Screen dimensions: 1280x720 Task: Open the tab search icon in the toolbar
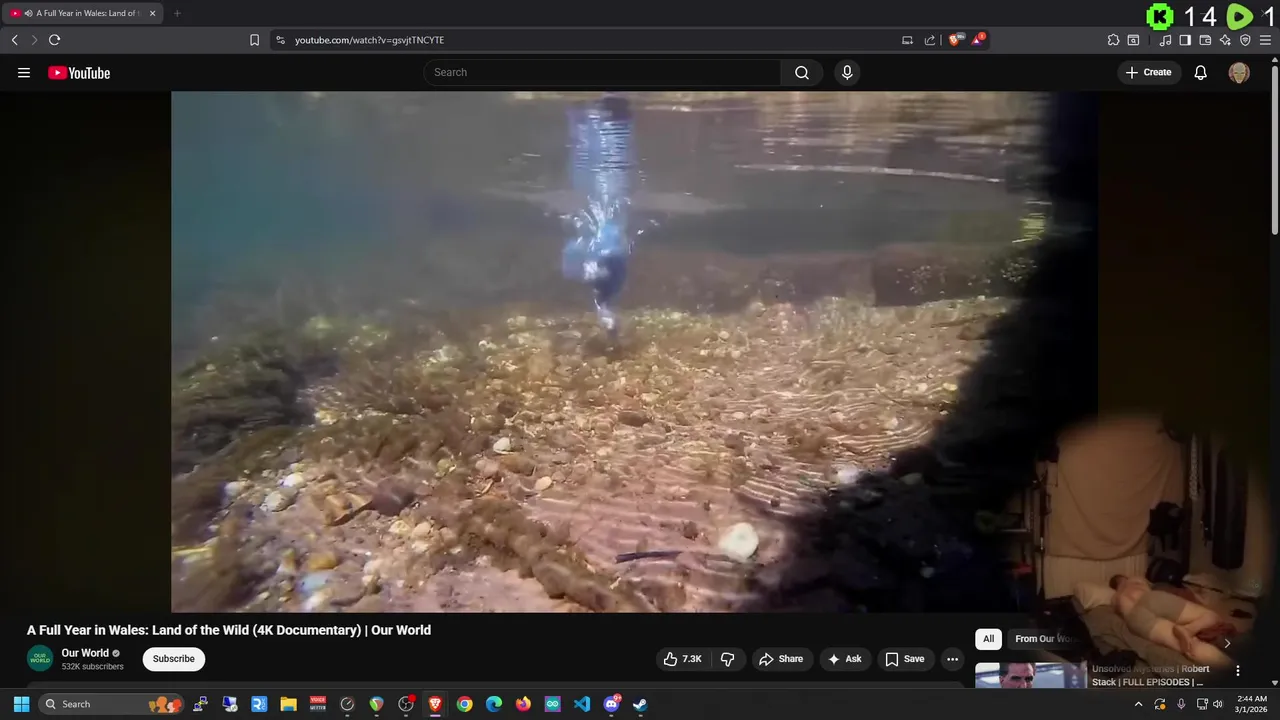(1133, 40)
